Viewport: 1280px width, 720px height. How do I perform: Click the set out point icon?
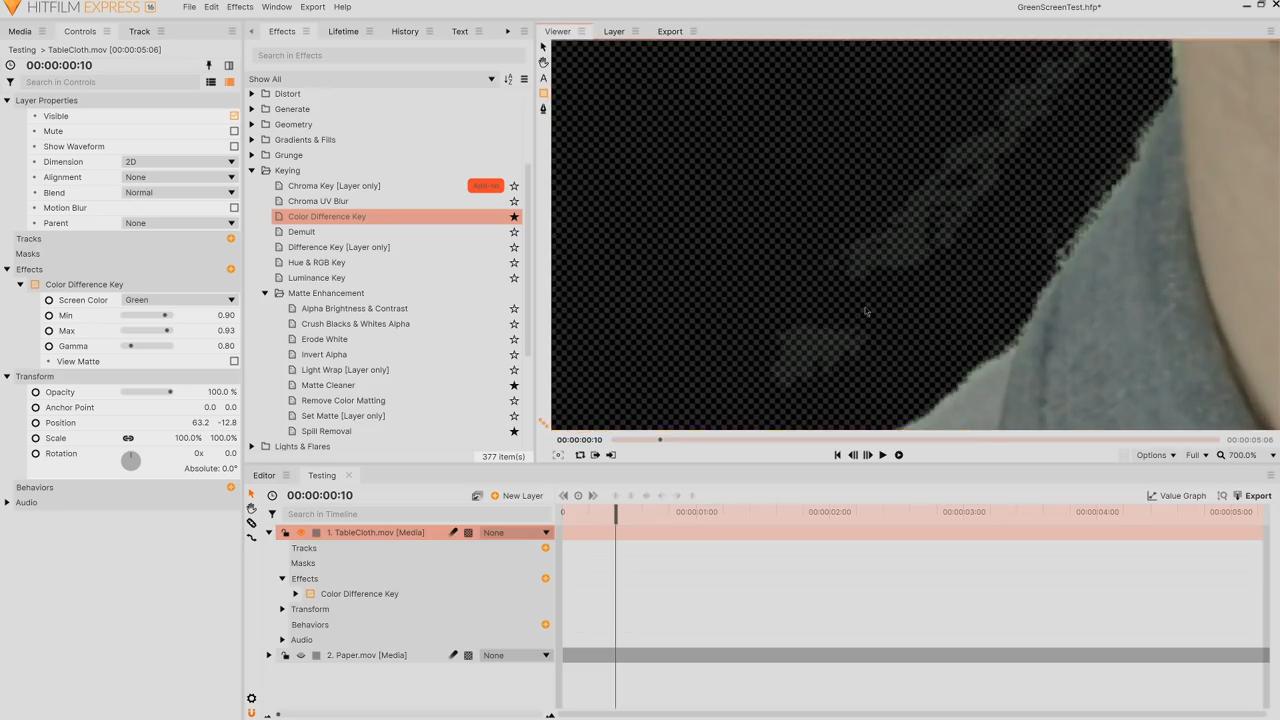[610, 455]
